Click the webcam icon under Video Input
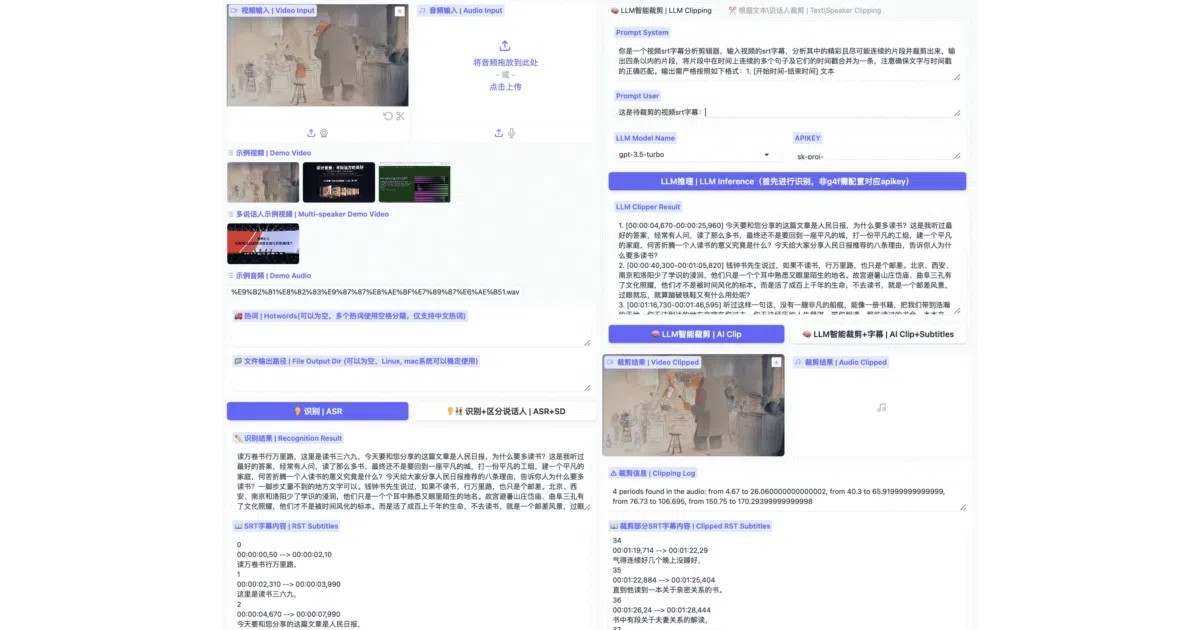1200x630 pixels. point(324,133)
